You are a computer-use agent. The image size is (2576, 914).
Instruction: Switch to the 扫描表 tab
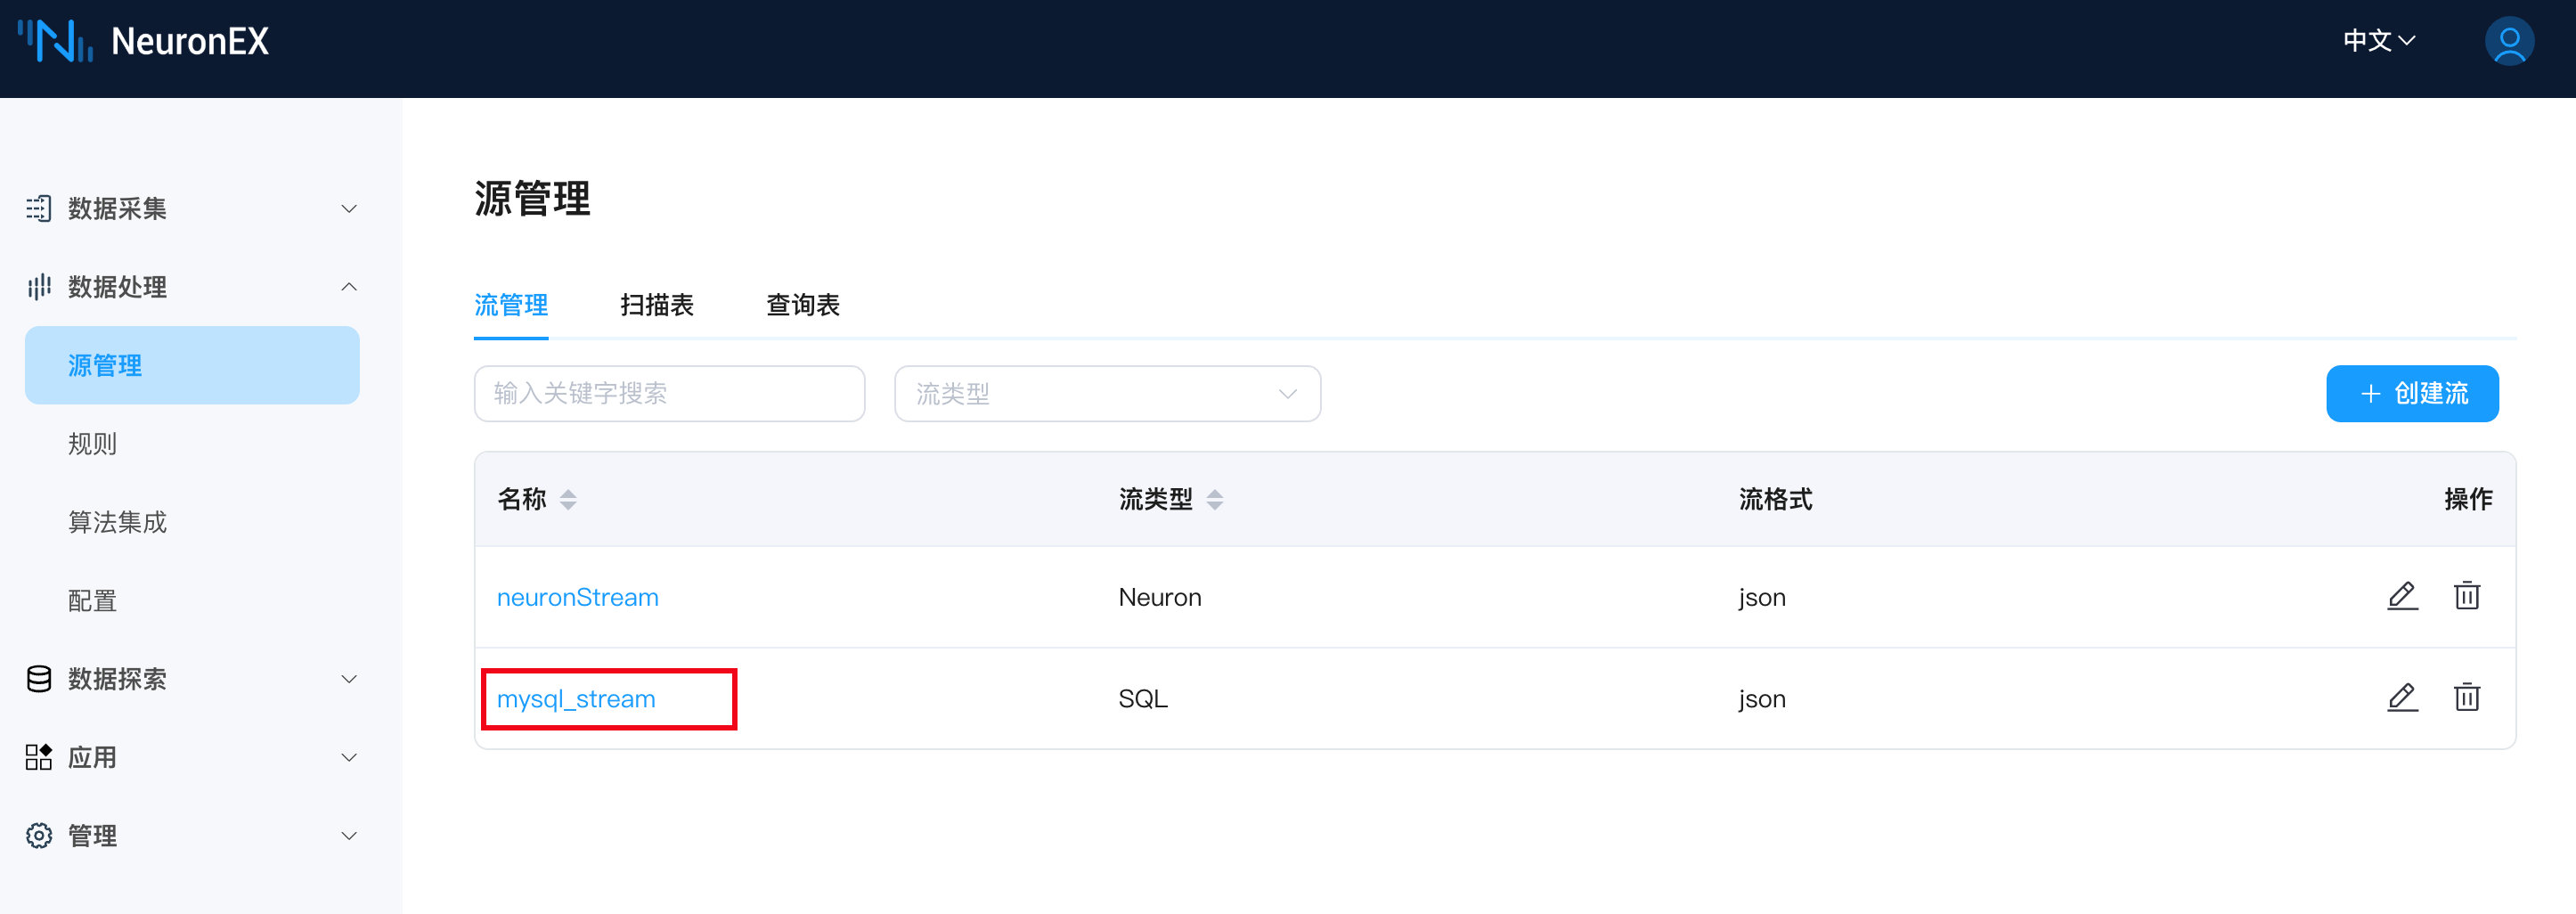[656, 305]
